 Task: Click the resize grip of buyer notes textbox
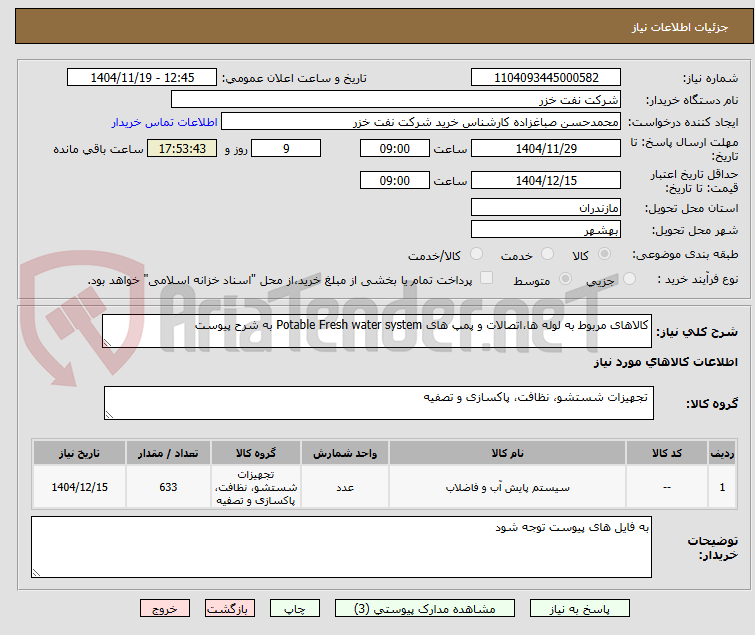click(37, 572)
